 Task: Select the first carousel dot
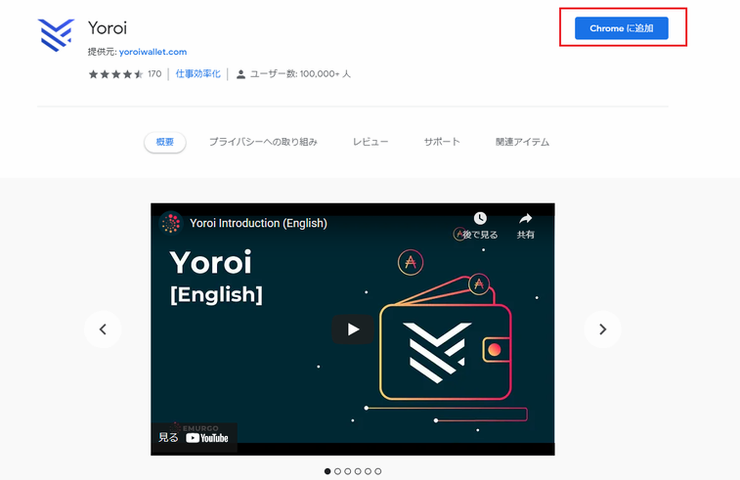pyautogui.click(x=328, y=471)
